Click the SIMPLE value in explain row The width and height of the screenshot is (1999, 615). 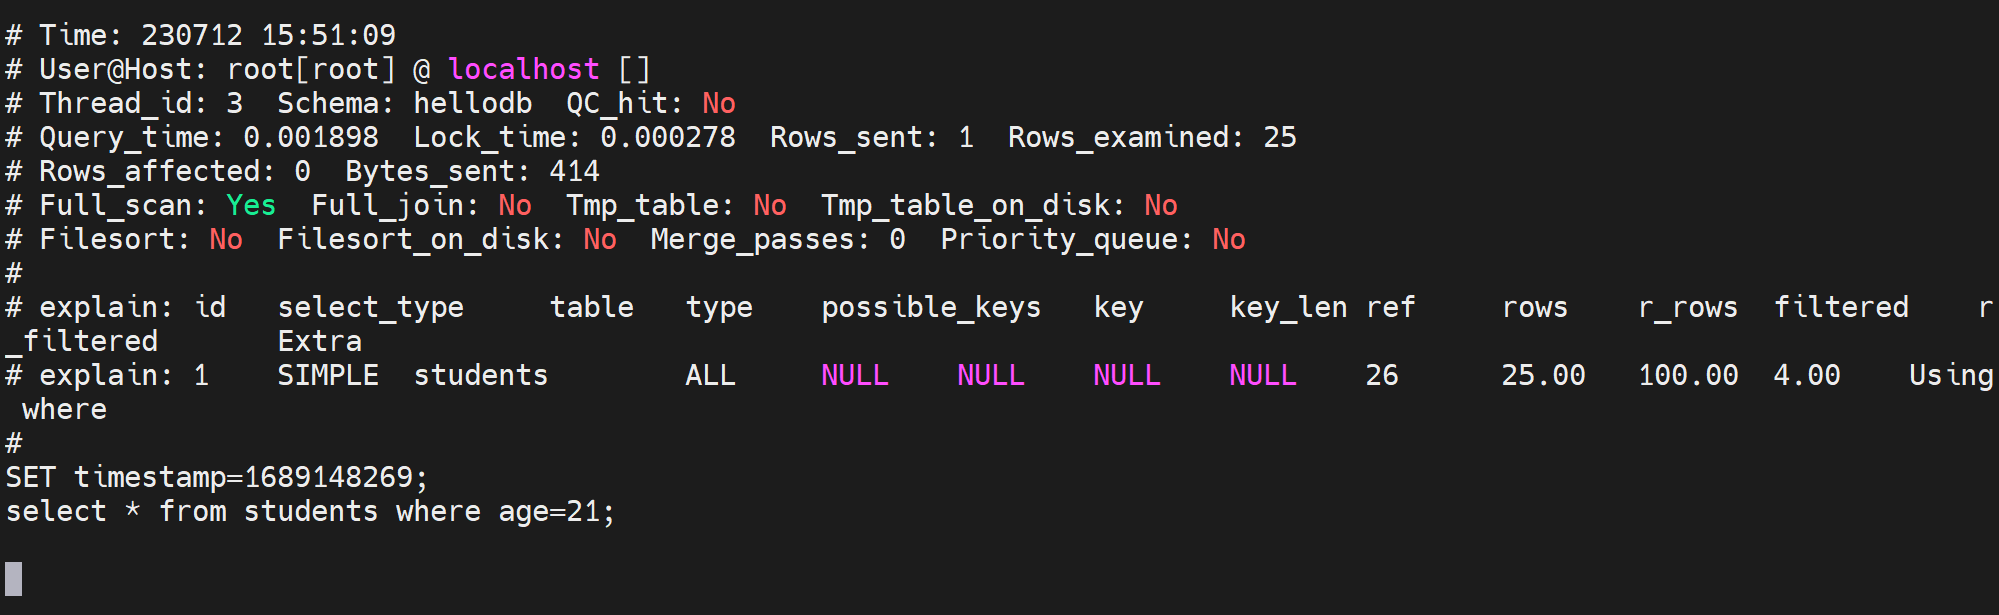[328, 375]
